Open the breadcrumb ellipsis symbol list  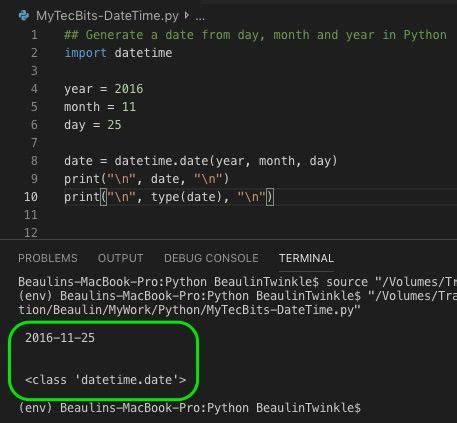200,17
